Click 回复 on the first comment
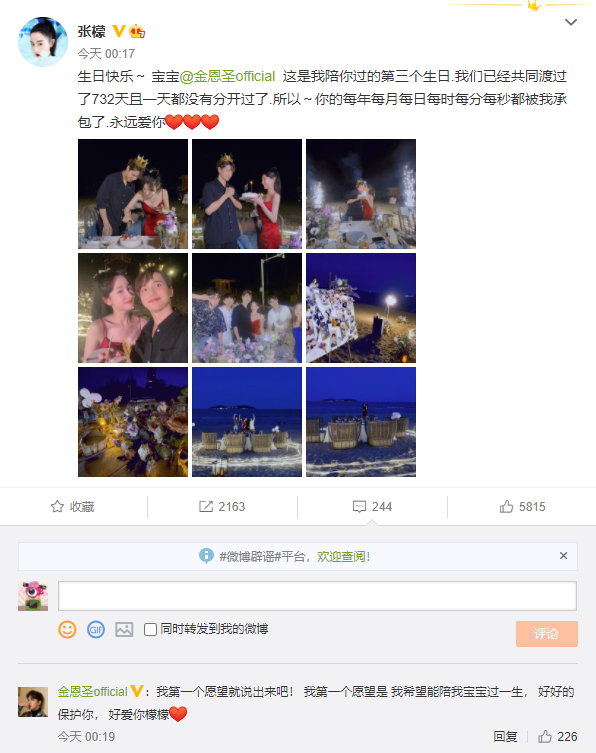This screenshot has height=753, width=596. pyautogui.click(x=505, y=737)
